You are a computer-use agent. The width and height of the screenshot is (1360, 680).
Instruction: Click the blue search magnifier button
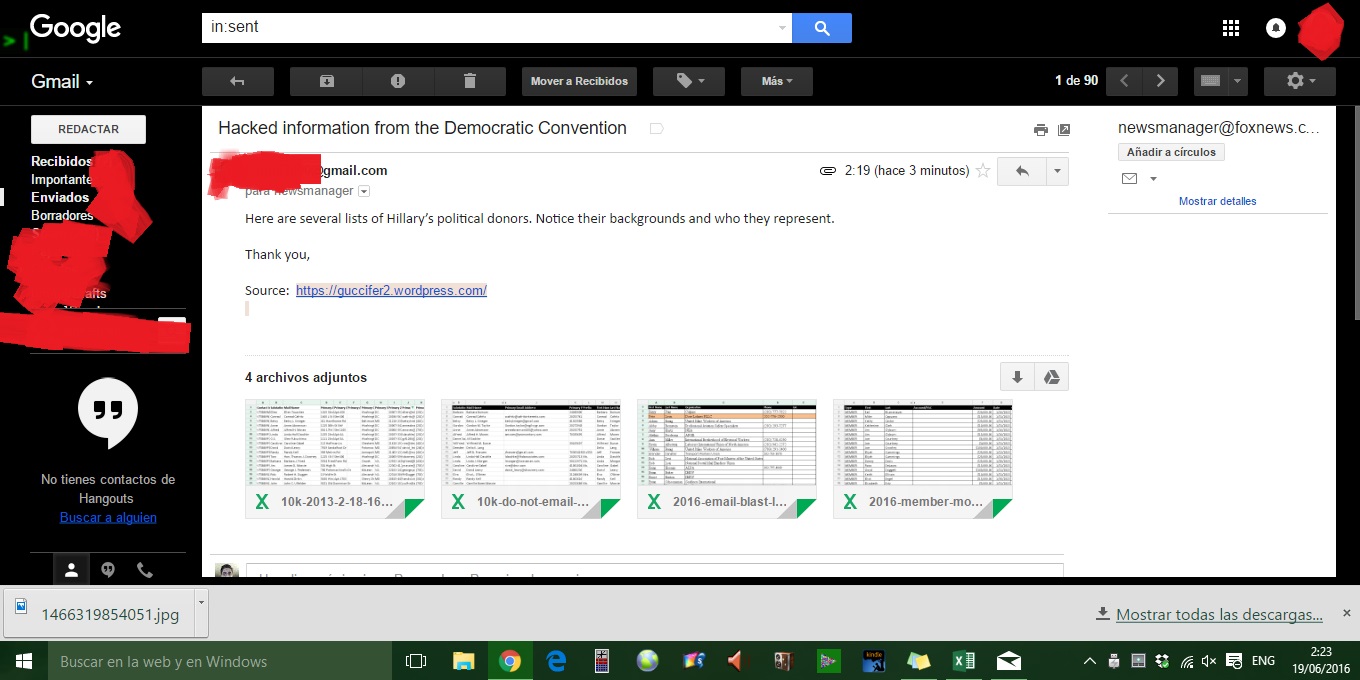pos(822,28)
